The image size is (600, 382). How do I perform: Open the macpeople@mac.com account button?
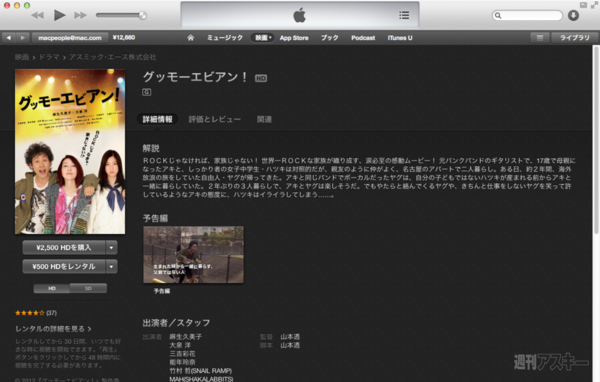coord(70,38)
